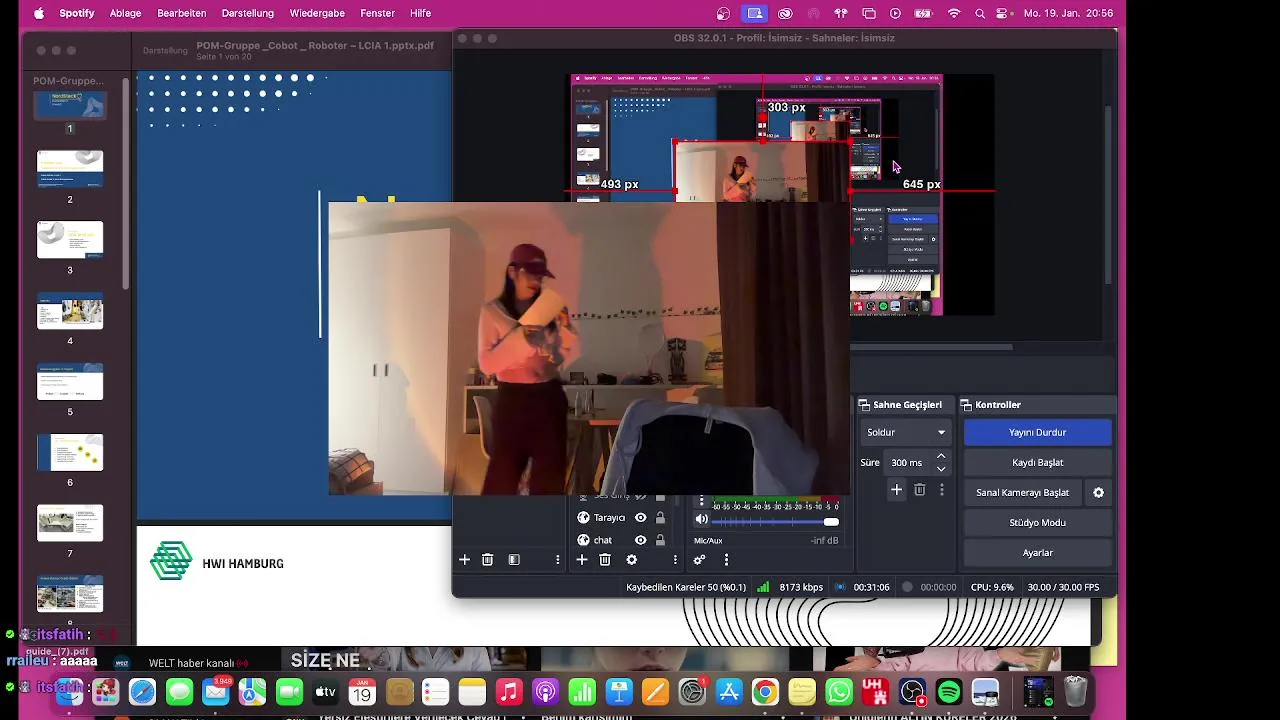Open the scenes panel three-dot menu

tap(557, 560)
